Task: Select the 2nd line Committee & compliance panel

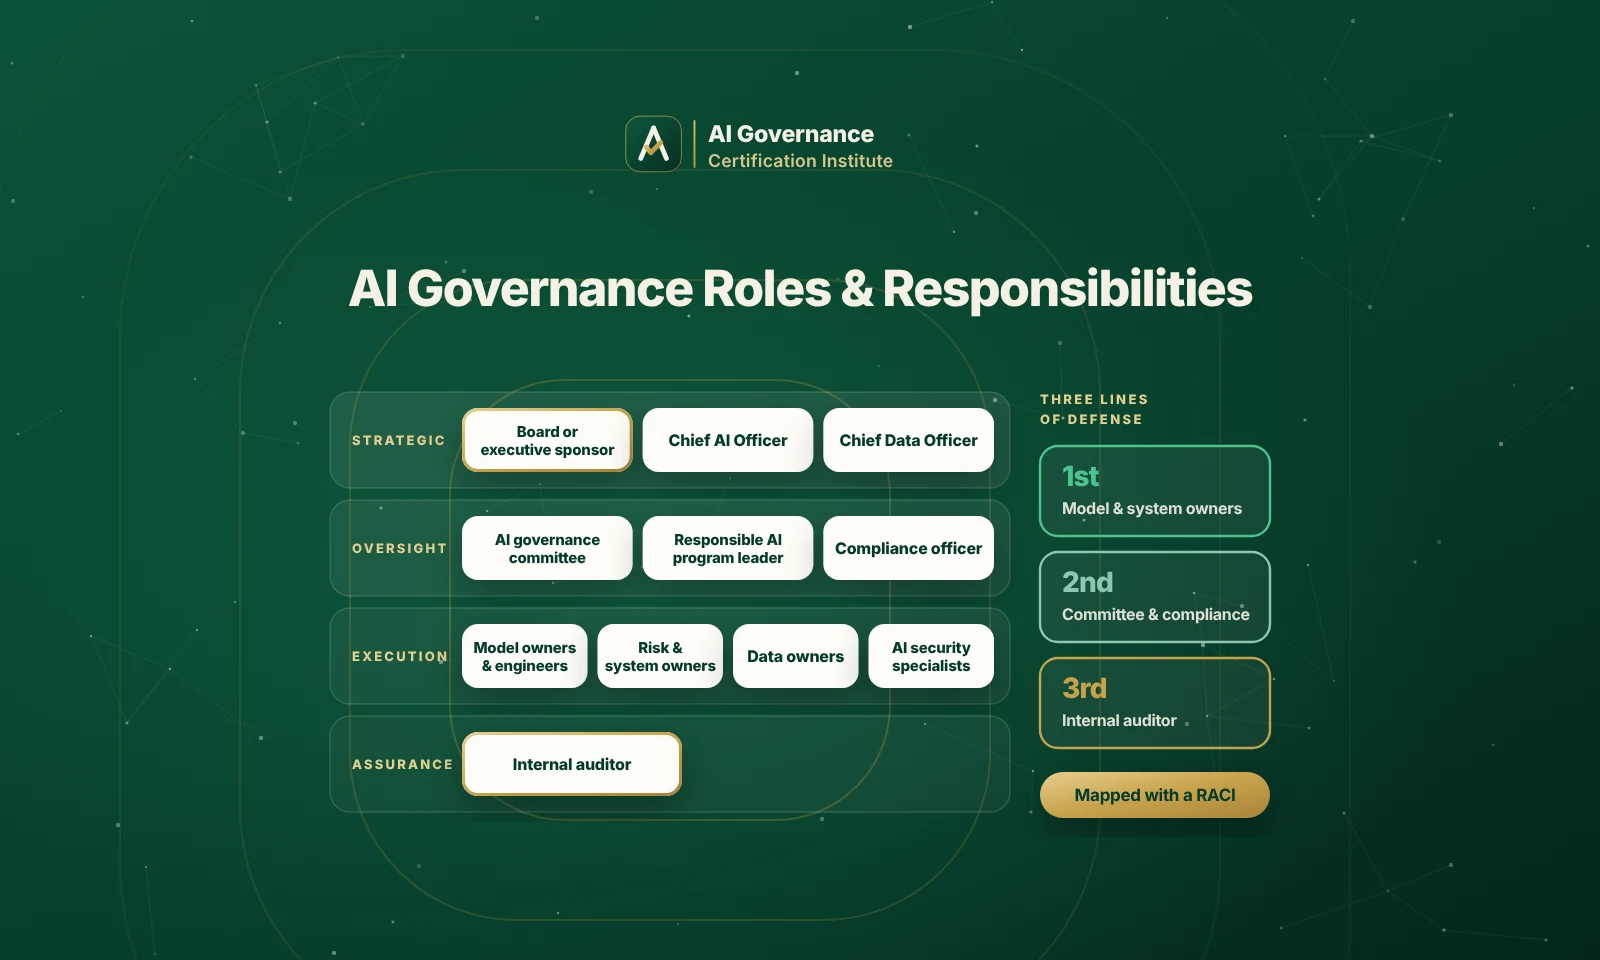Action: [x=1155, y=597]
